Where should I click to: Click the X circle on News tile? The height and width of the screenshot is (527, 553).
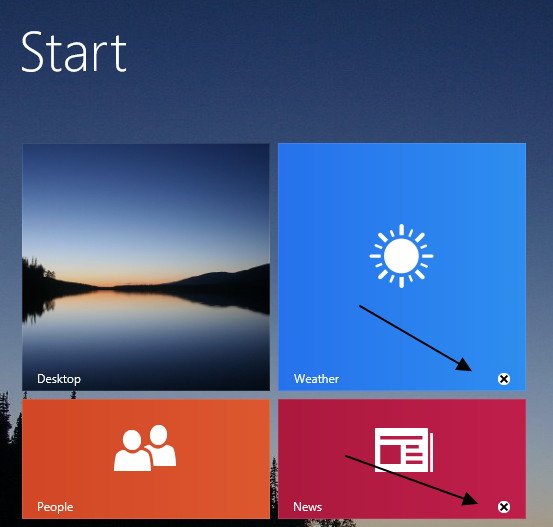point(504,507)
